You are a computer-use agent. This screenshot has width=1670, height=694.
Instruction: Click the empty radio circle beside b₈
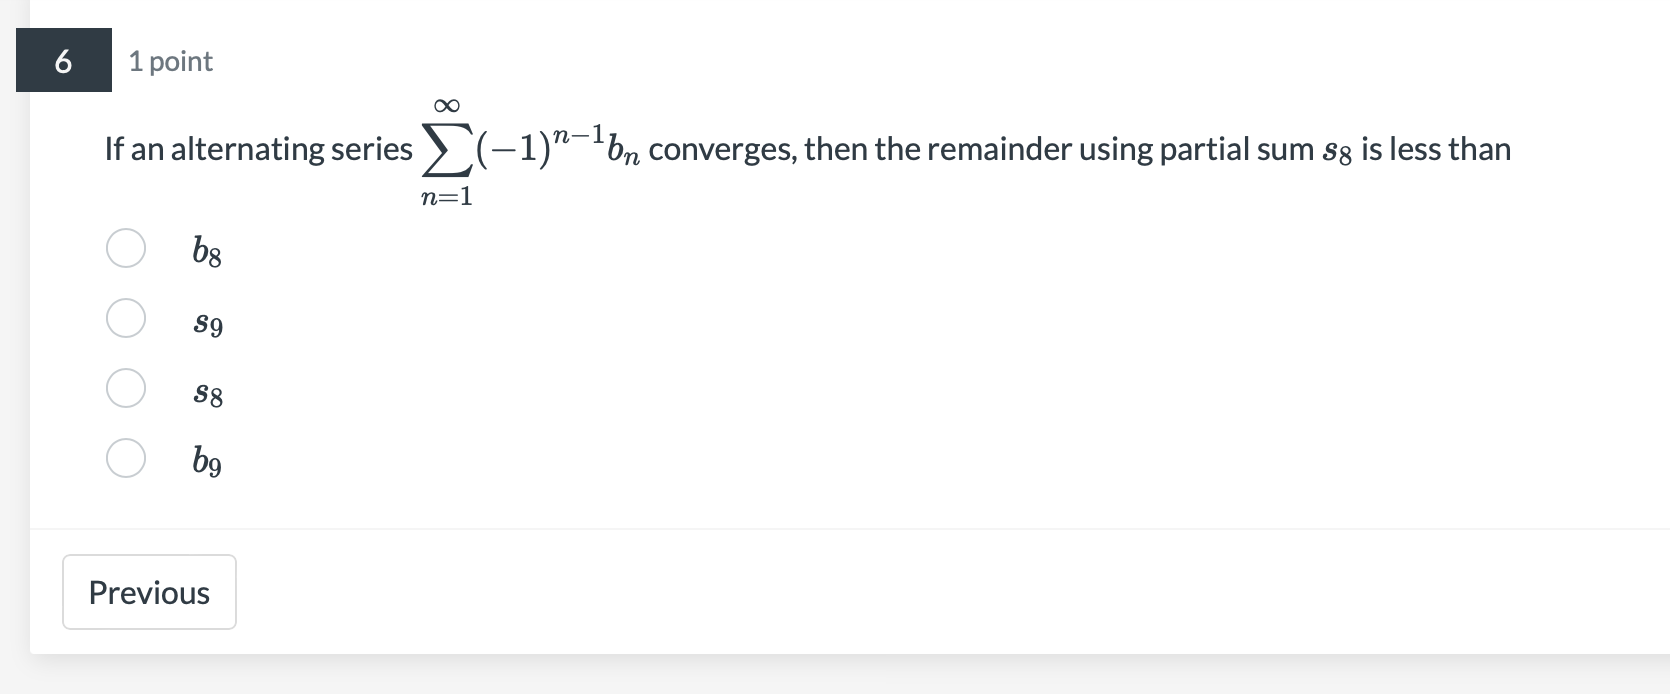[125, 248]
